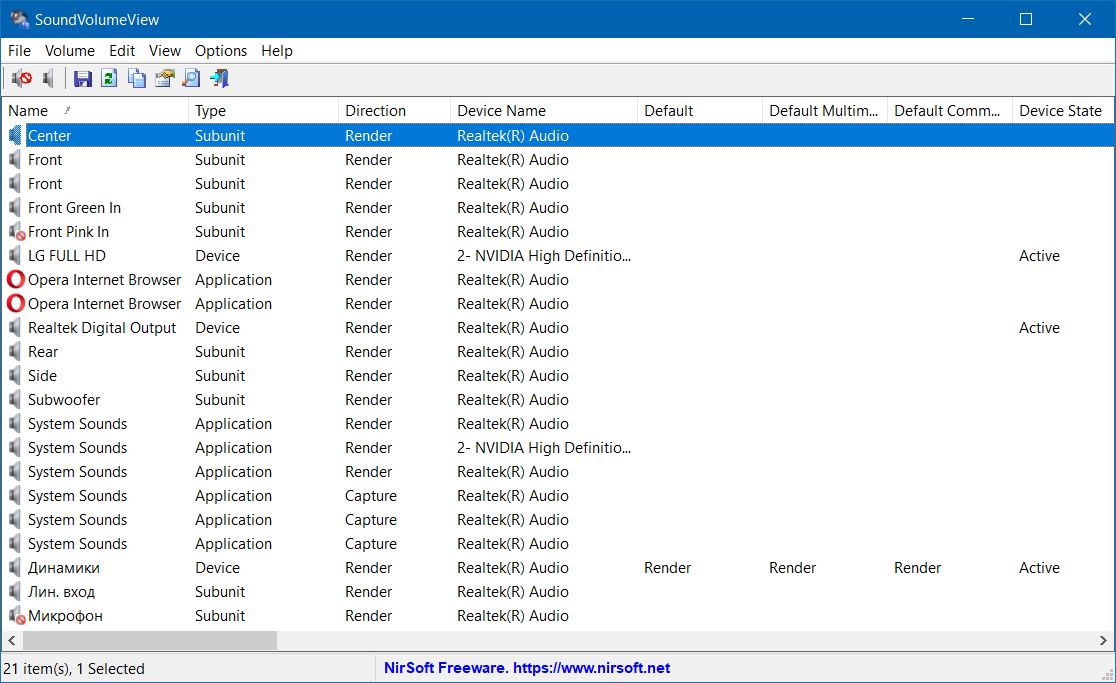Click the Default column header
The width and height of the screenshot is (1116, 683).
pyautogui.click(x=700, y=110)
